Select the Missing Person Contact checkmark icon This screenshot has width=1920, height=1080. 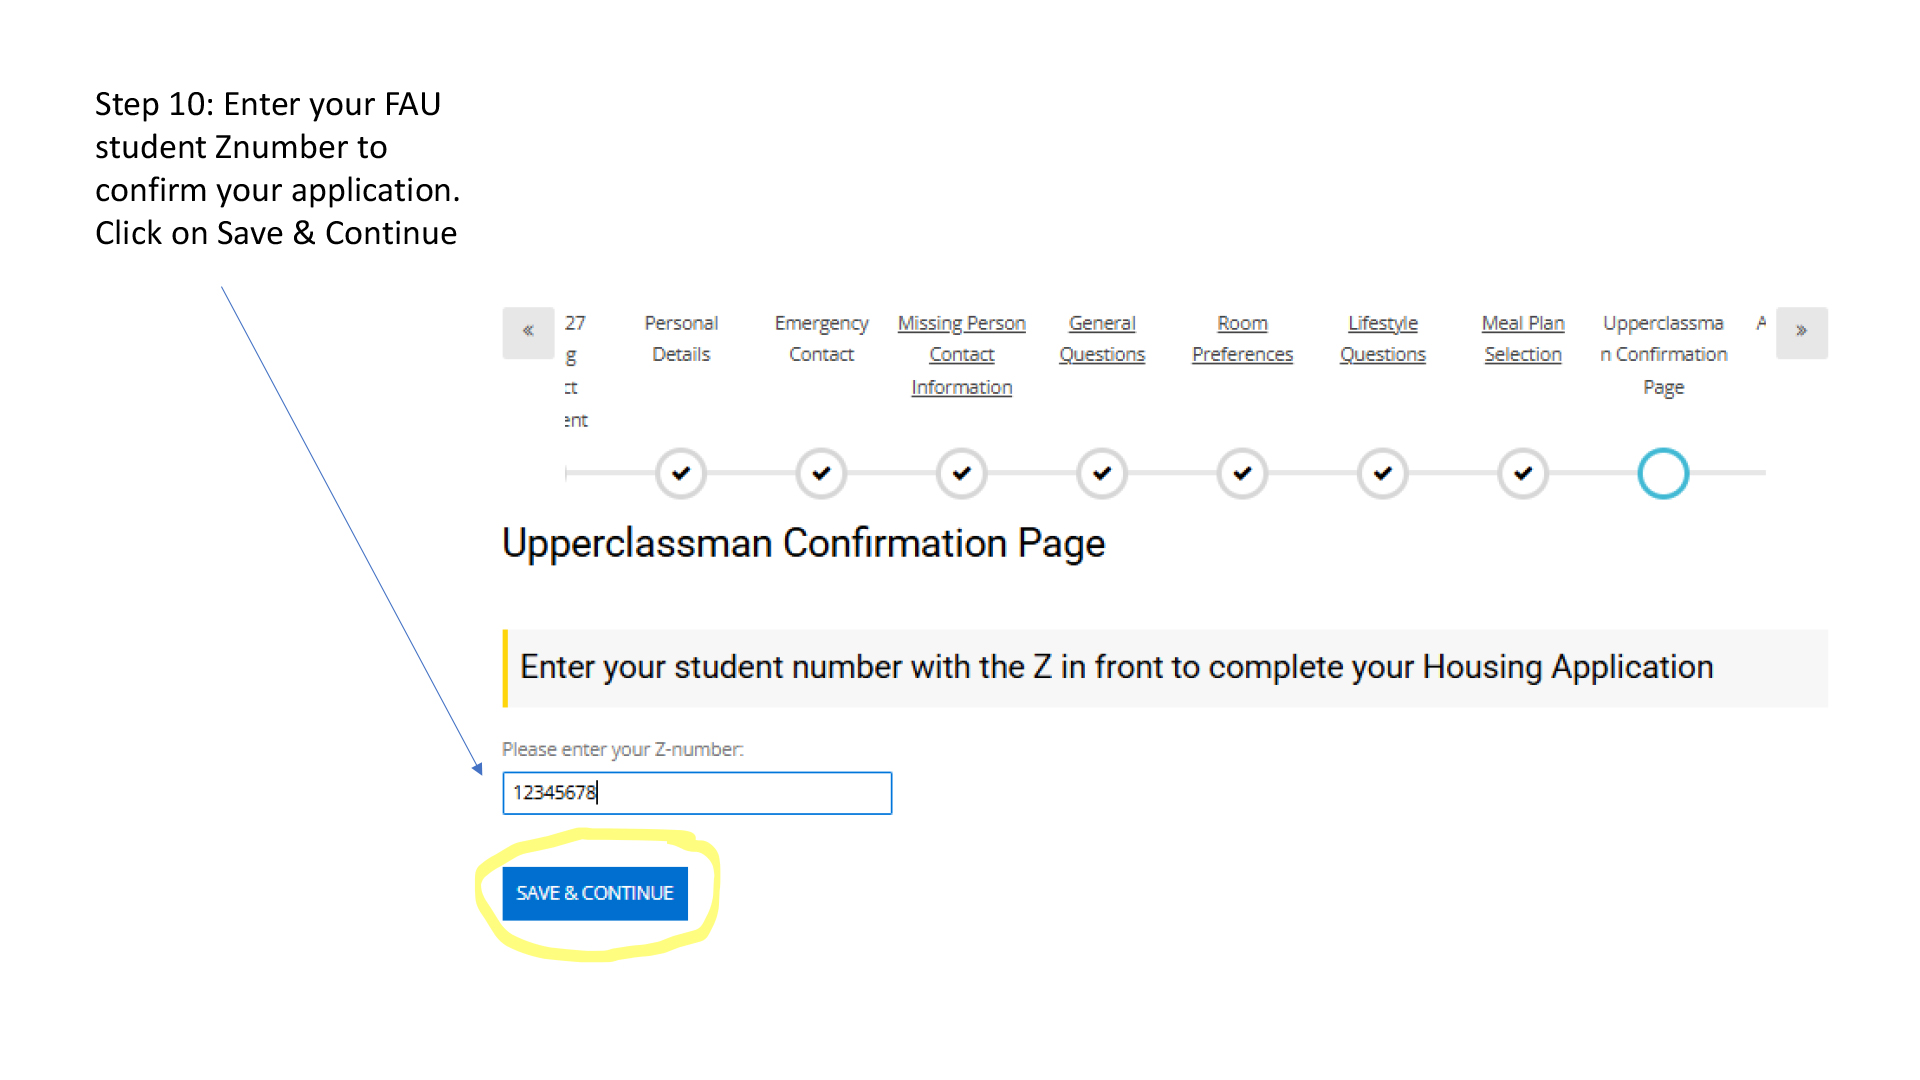961,473
